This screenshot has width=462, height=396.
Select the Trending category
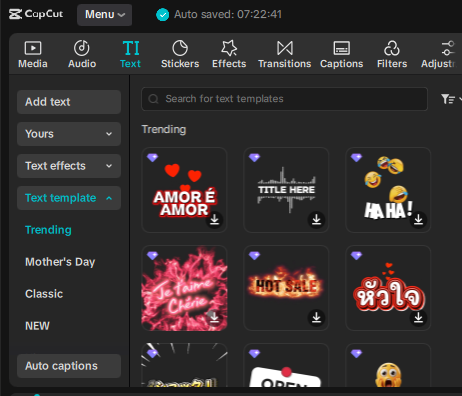tap(48, 230)
